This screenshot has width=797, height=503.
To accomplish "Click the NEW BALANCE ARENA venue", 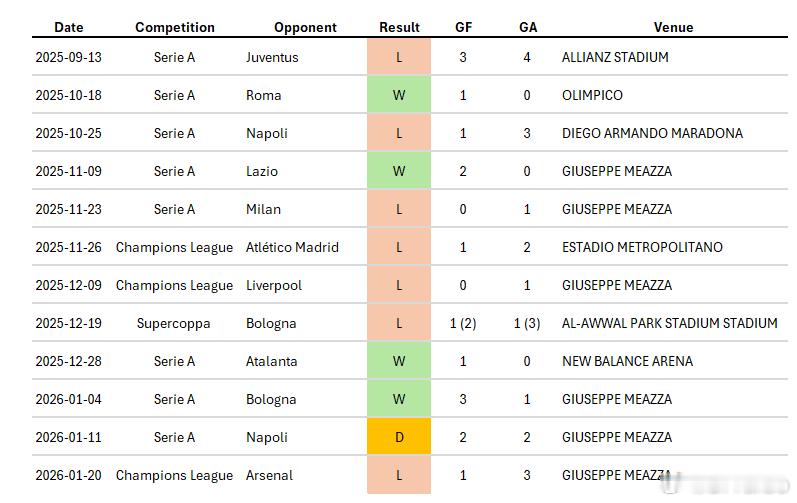I will pos(627,361).
